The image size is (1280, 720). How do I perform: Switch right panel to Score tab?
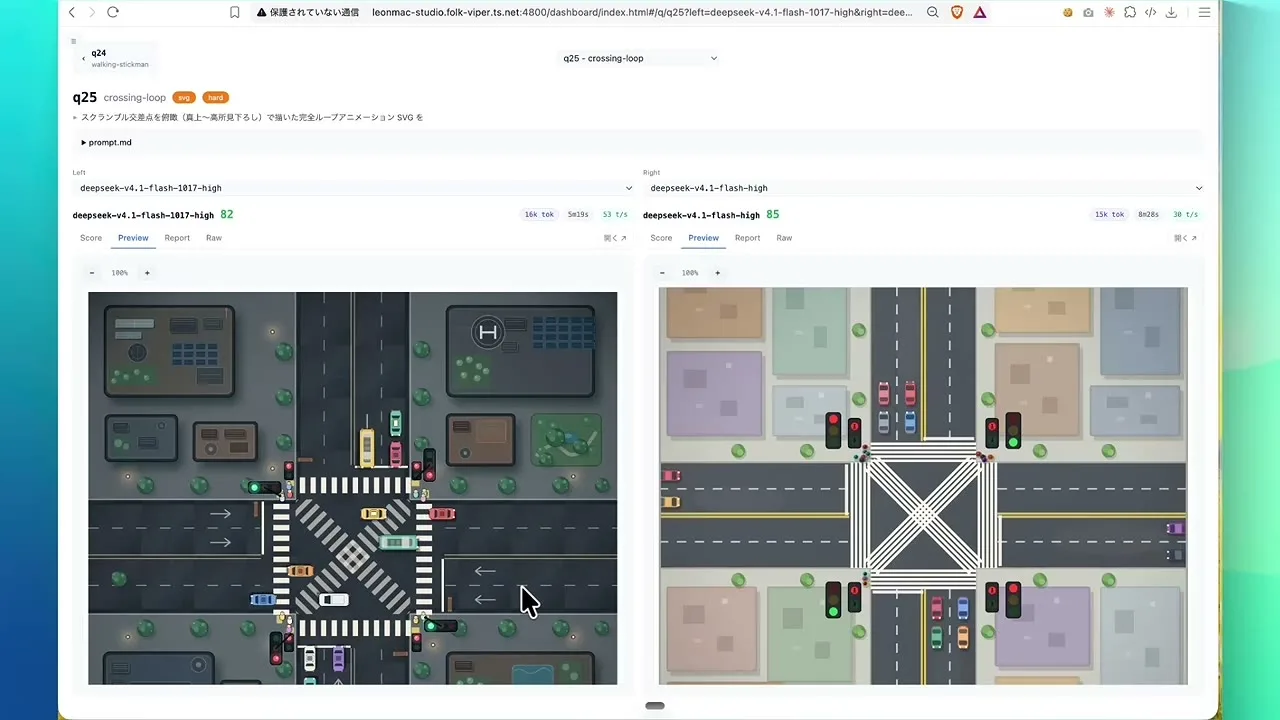click(x=661, y=238)
